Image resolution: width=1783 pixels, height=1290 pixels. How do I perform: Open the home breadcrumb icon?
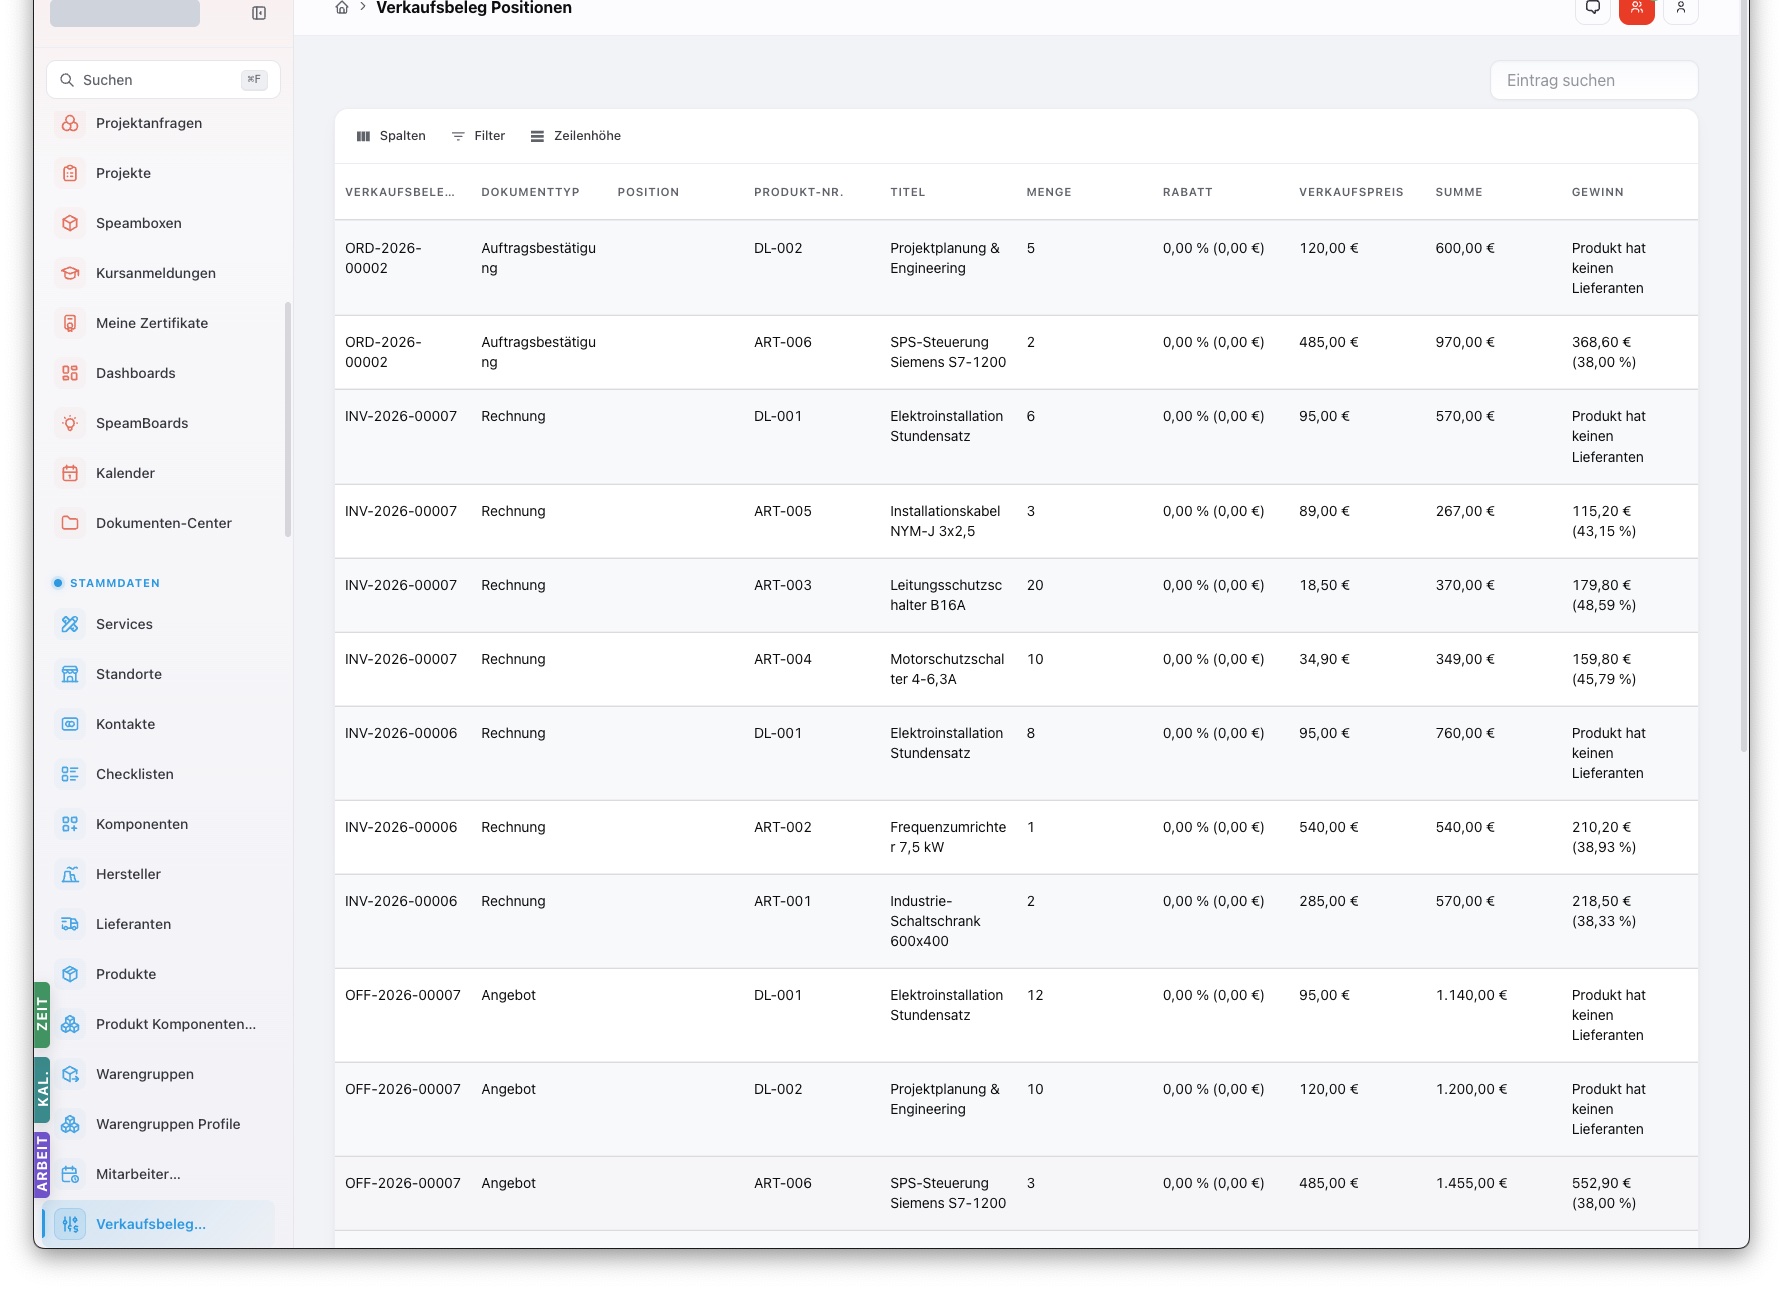[x=342, y=8]
